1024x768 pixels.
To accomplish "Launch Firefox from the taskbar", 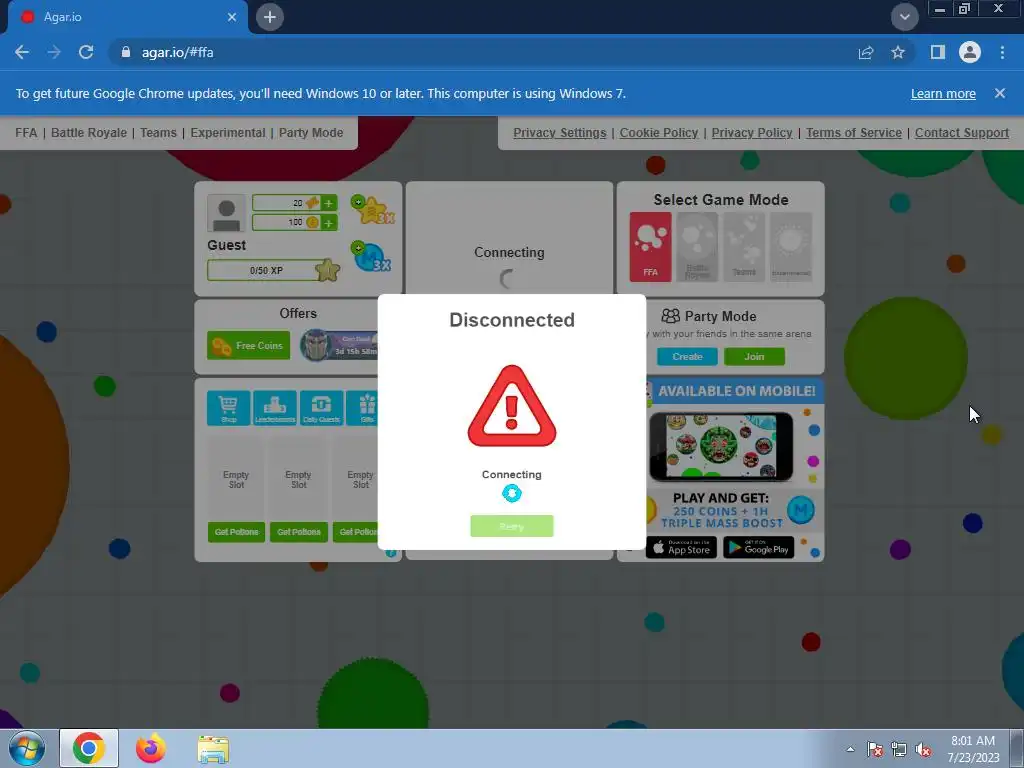I will coord(151,748).
